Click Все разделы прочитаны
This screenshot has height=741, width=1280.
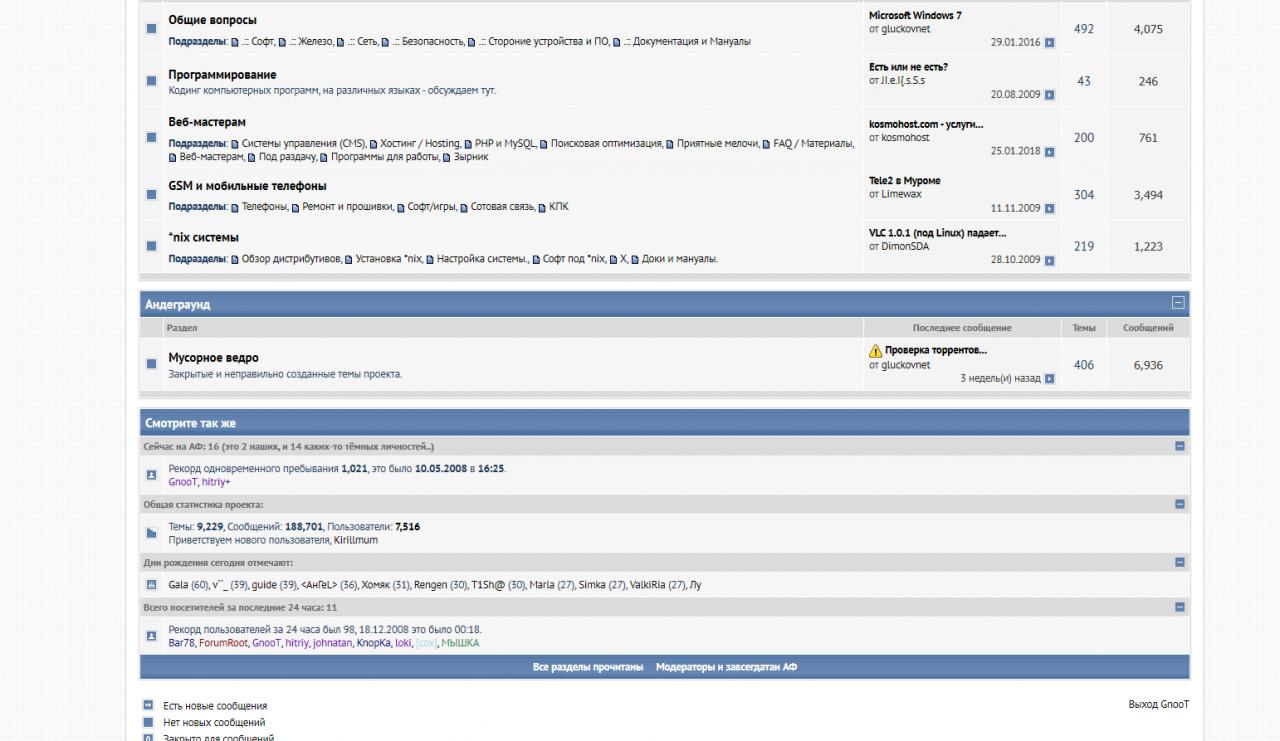588,667
